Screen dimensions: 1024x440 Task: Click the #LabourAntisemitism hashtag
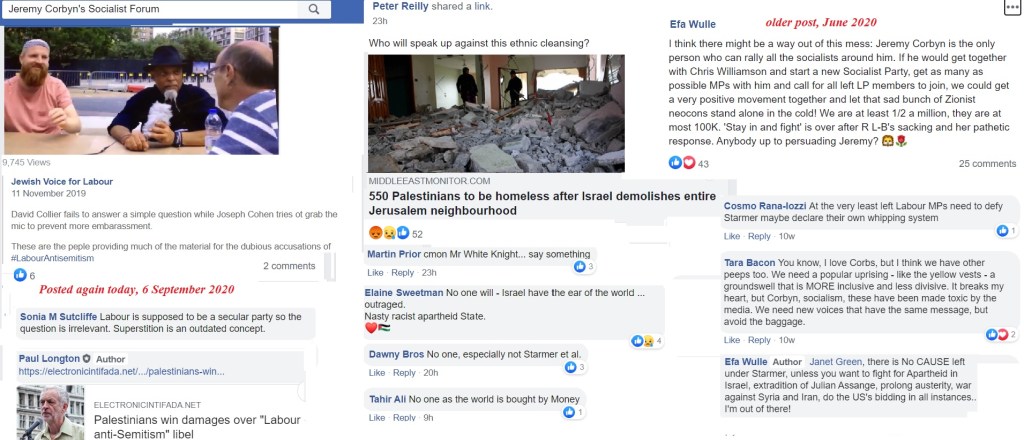pos(53,258)
